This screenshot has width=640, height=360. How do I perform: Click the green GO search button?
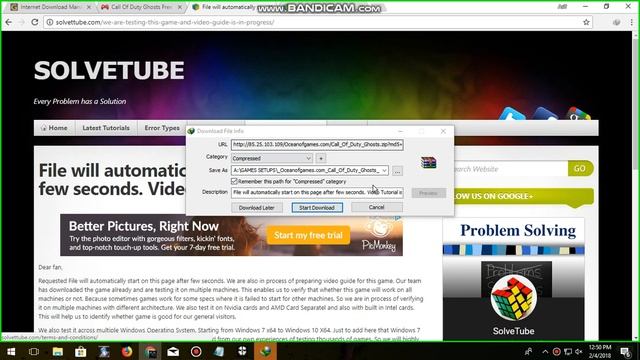tap(580, 168)
